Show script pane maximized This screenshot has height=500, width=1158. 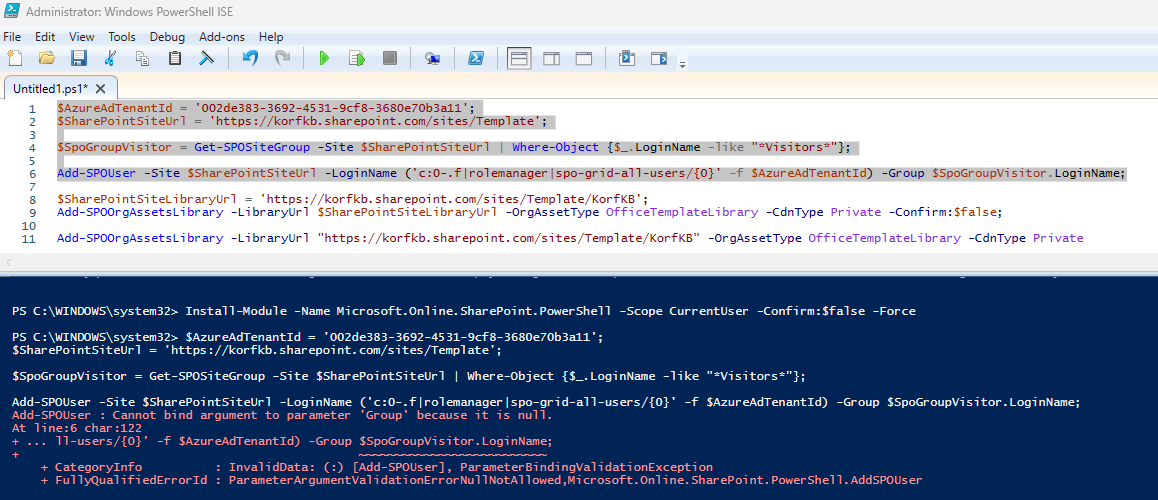click(x=583, y=58)
